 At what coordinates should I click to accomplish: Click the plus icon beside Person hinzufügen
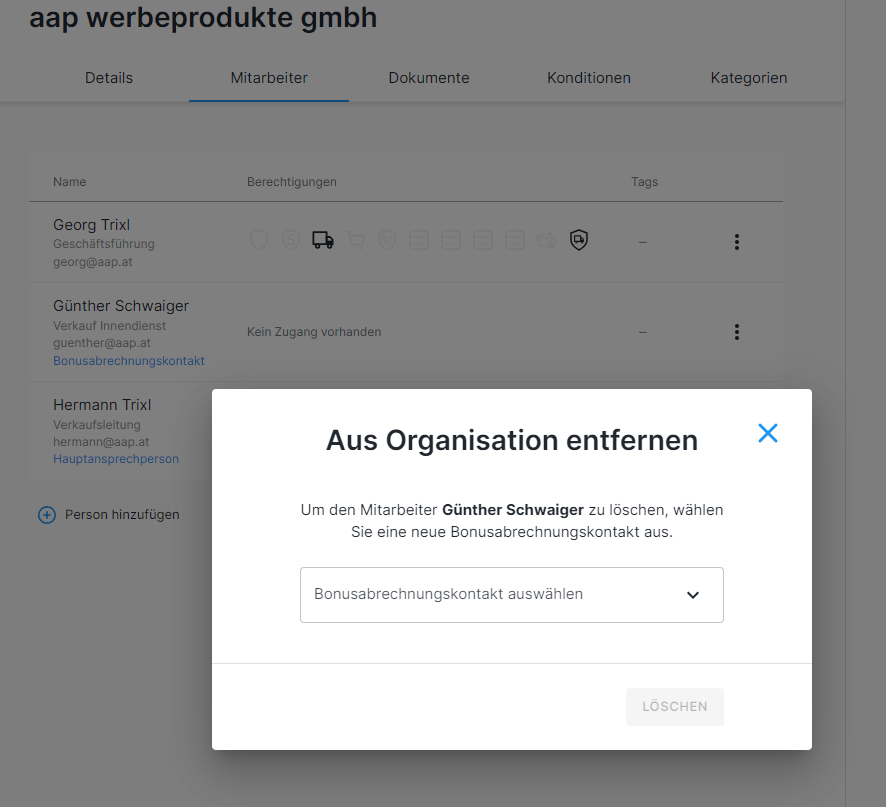(46, 515)
